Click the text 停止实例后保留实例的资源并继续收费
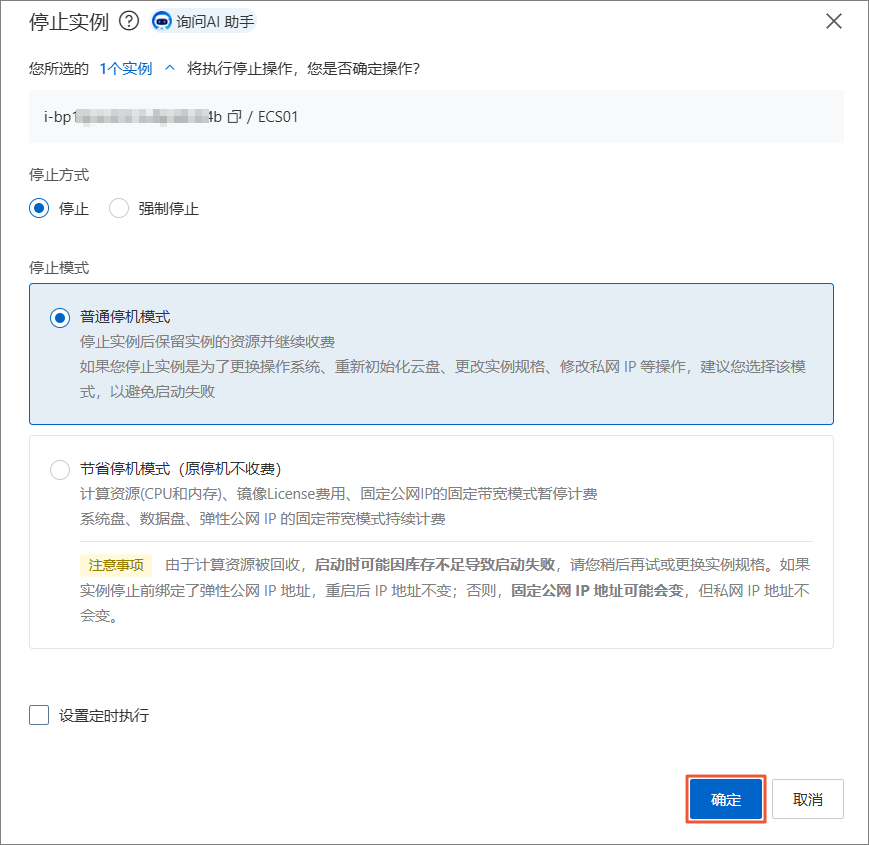This screenshot has height=845, width=869. (x=207, y=342)
